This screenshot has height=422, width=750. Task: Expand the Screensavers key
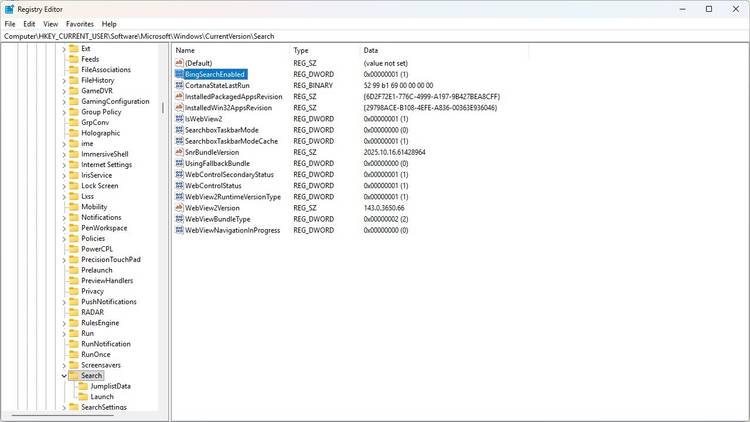pos(64,365)
